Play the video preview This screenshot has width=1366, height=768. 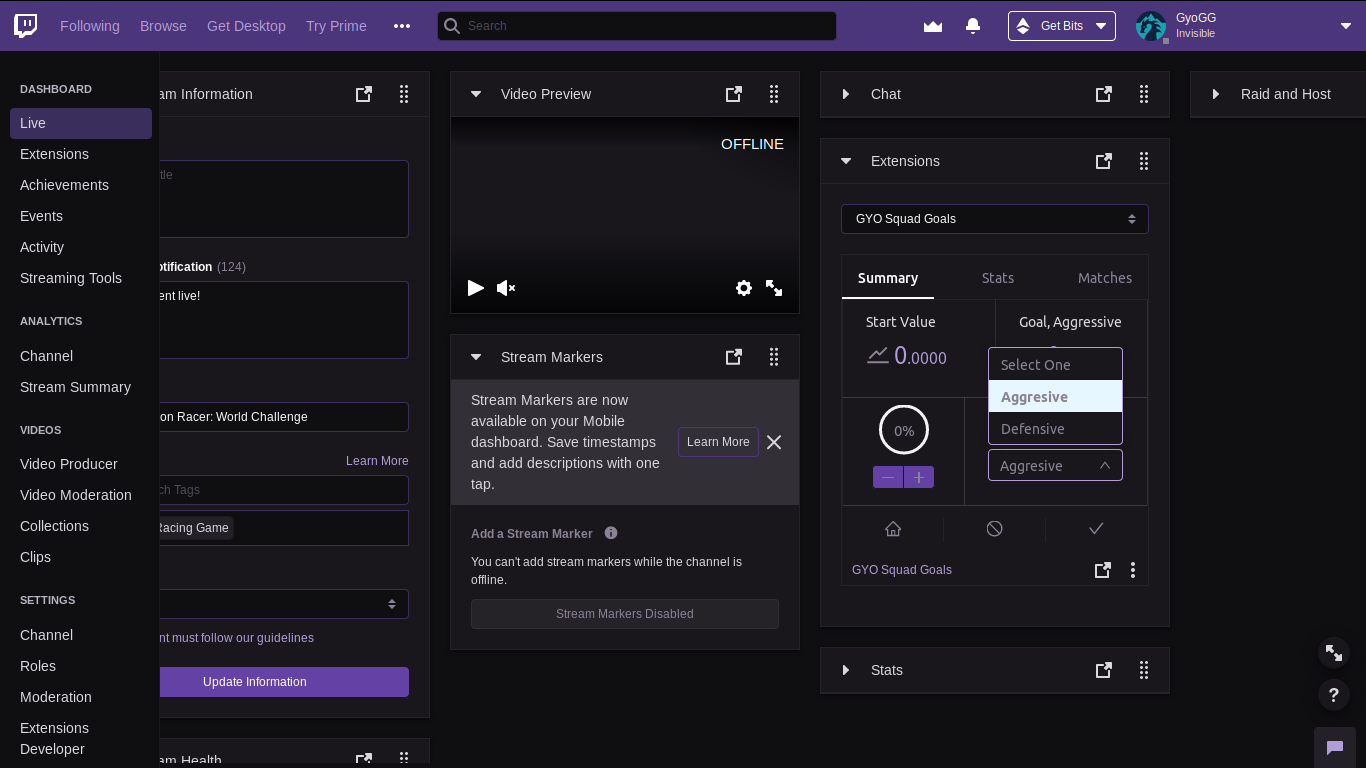click(x=476, y=288)
